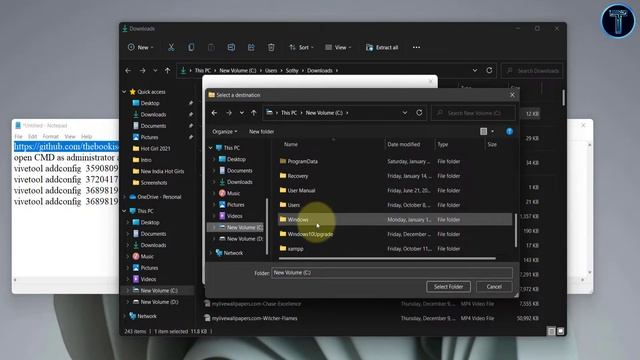Click Extract all button

click(x=382, y=47)
